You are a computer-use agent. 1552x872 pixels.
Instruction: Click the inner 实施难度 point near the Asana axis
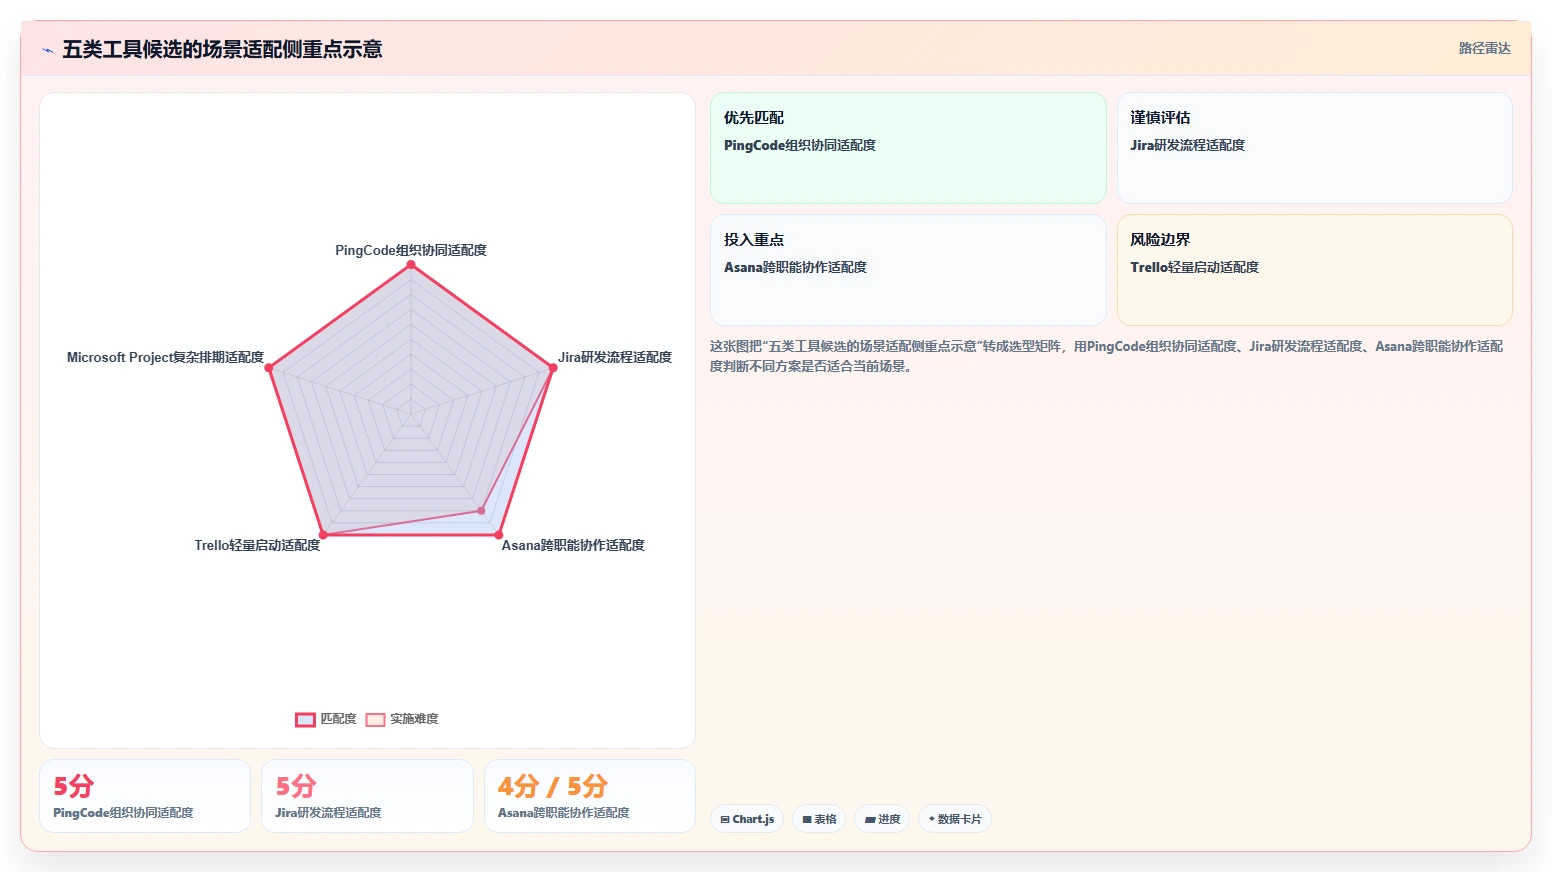click(481, 510)
